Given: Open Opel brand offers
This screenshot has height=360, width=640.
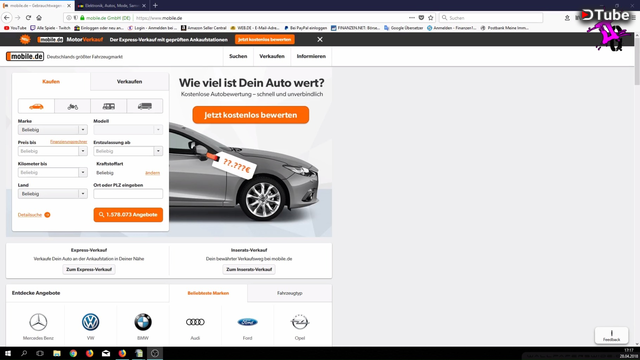Looking at the screenshot, I should [x=300, y=326].
